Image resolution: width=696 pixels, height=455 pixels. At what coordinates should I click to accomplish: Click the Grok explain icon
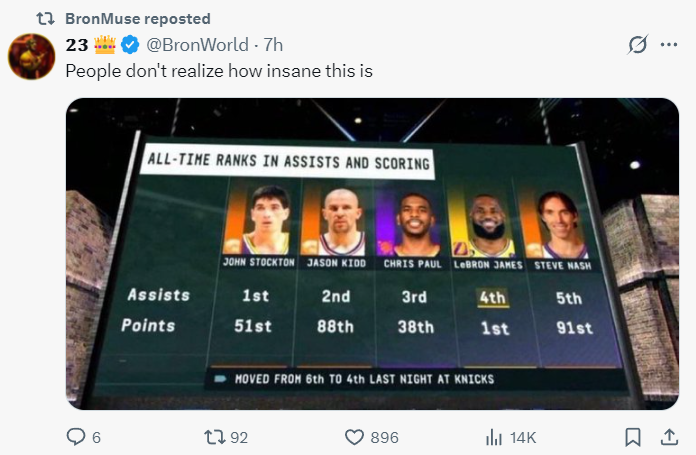(638, 44)
